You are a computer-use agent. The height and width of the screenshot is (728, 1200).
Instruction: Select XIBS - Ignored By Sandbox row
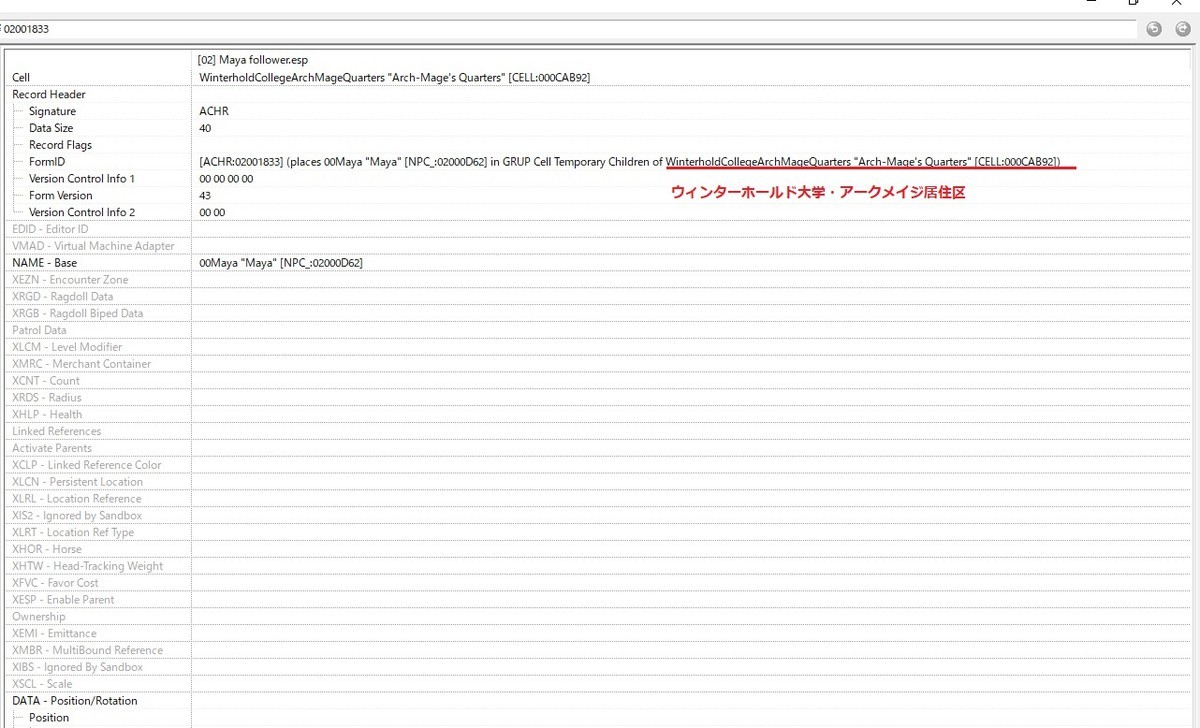[77, 667]
